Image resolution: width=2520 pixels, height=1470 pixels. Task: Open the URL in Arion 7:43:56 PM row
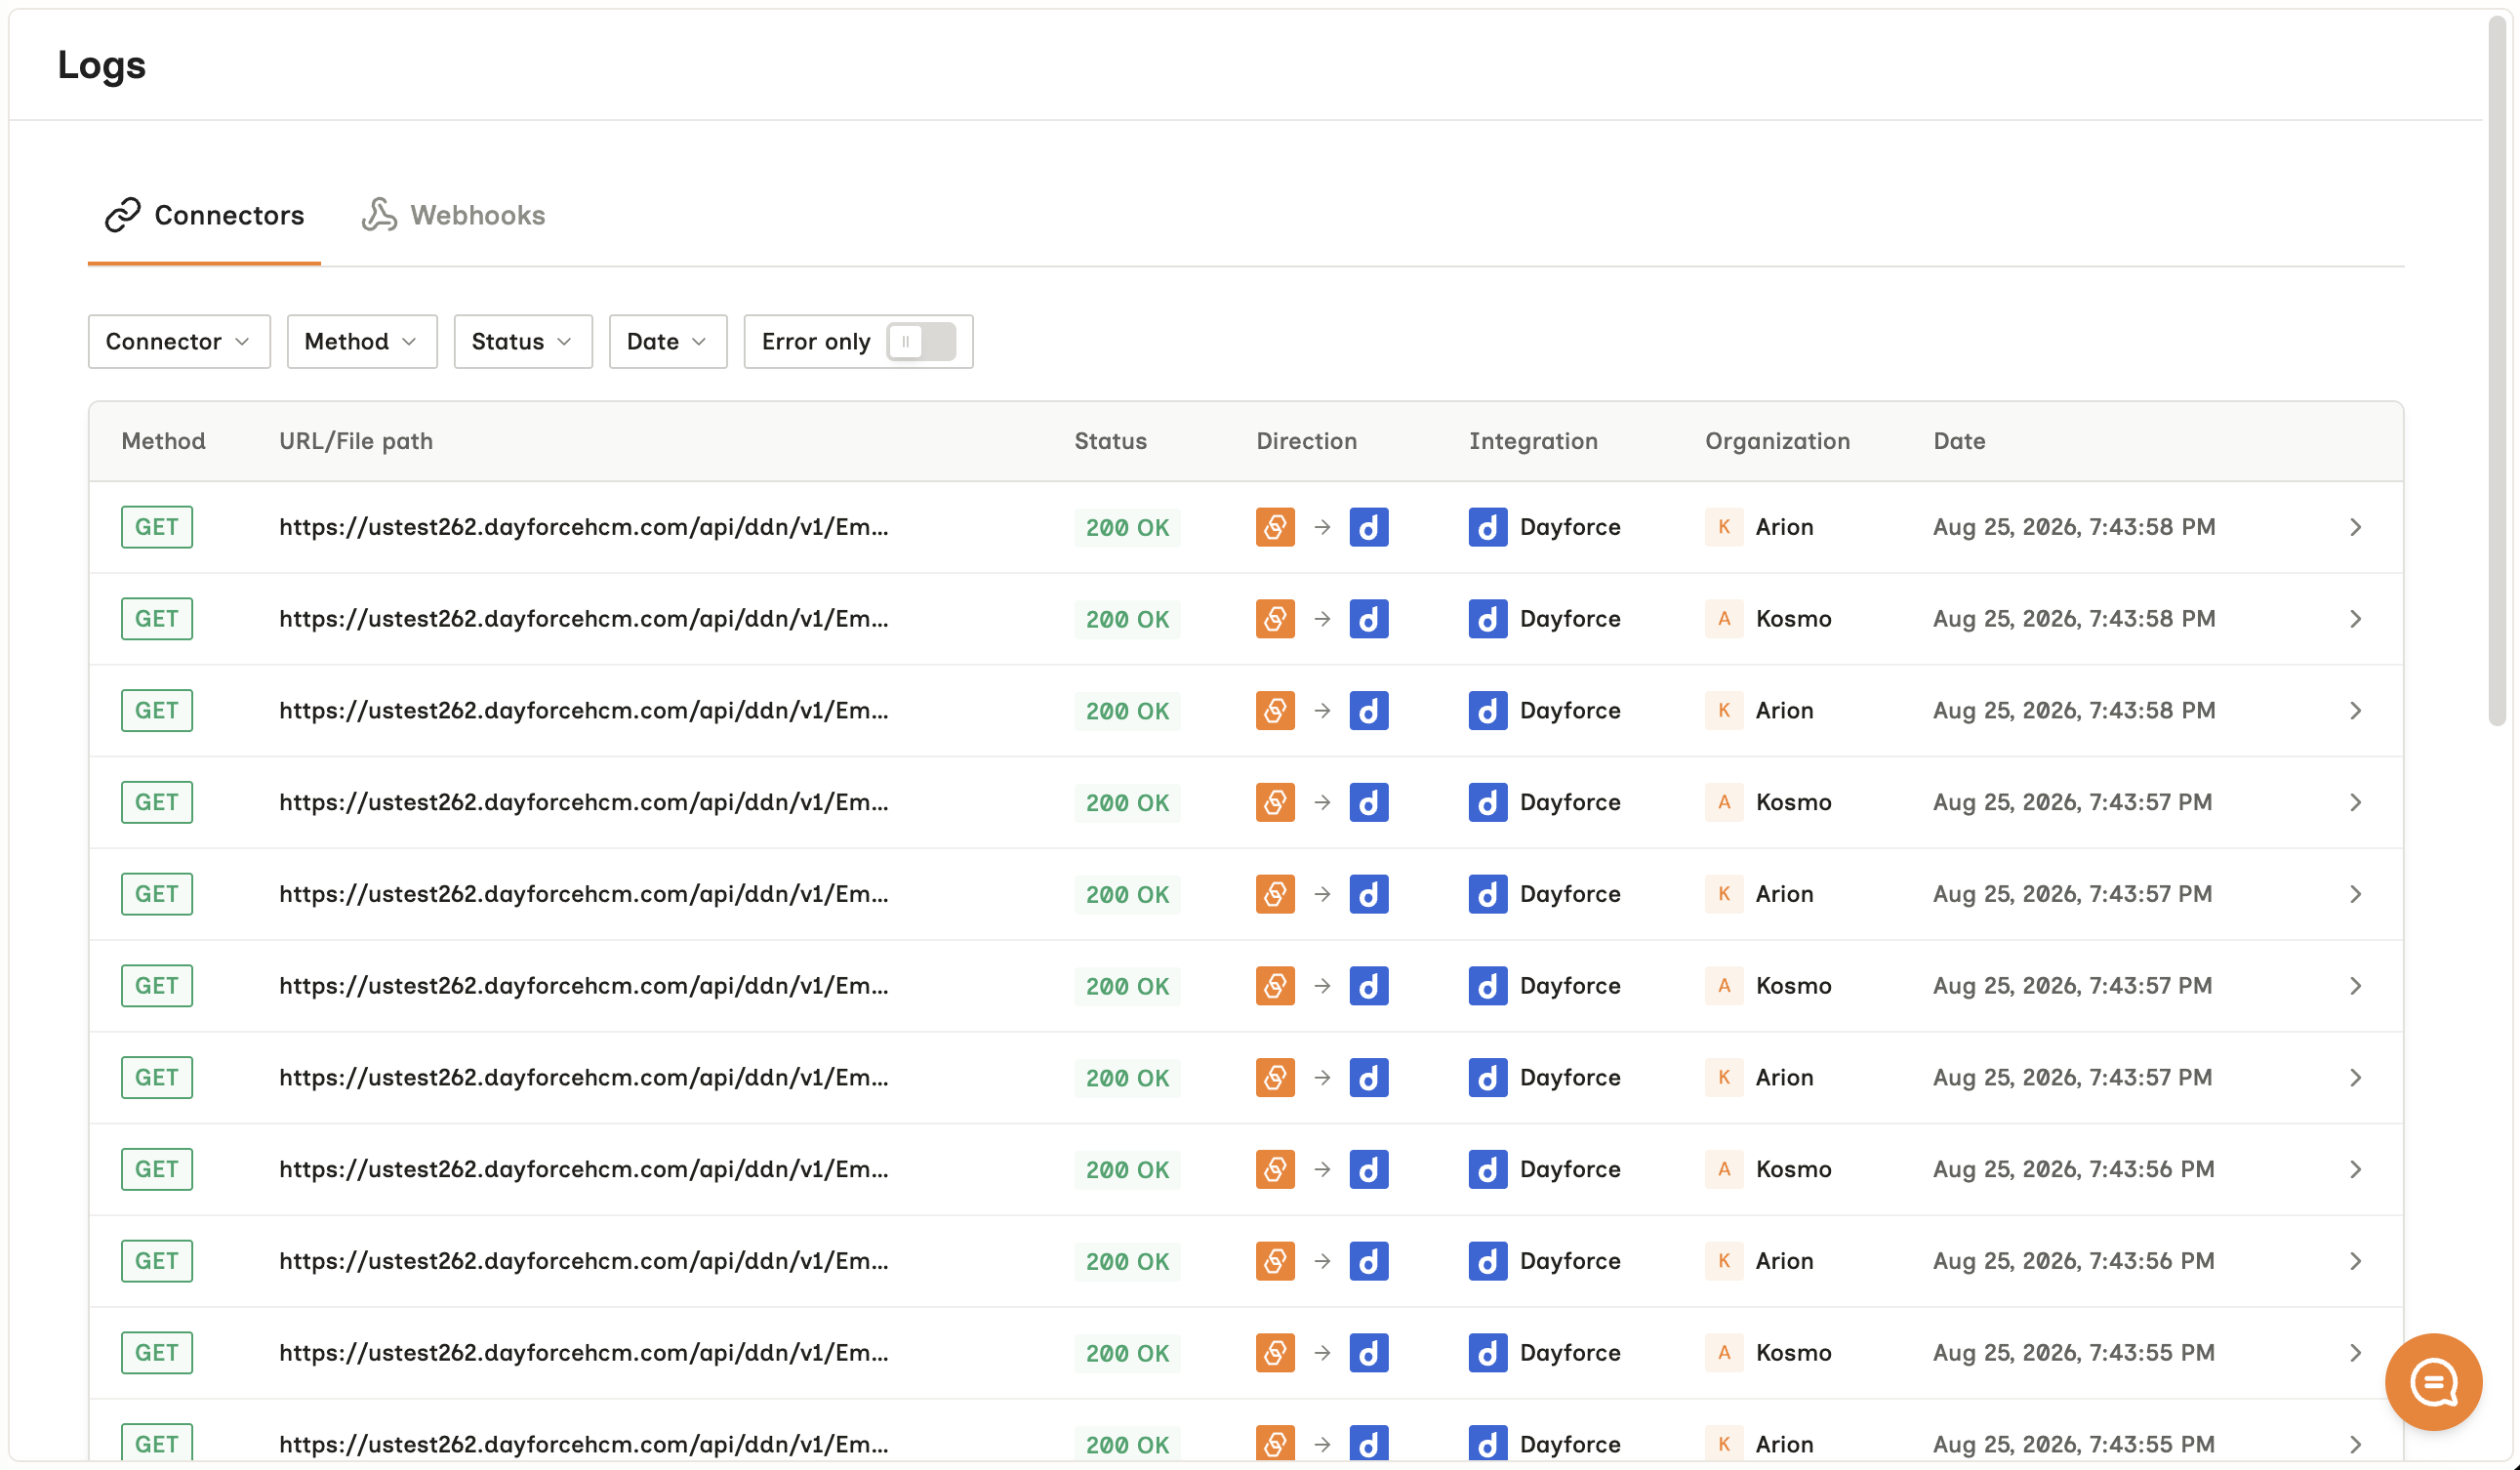tap(583, 1262)
